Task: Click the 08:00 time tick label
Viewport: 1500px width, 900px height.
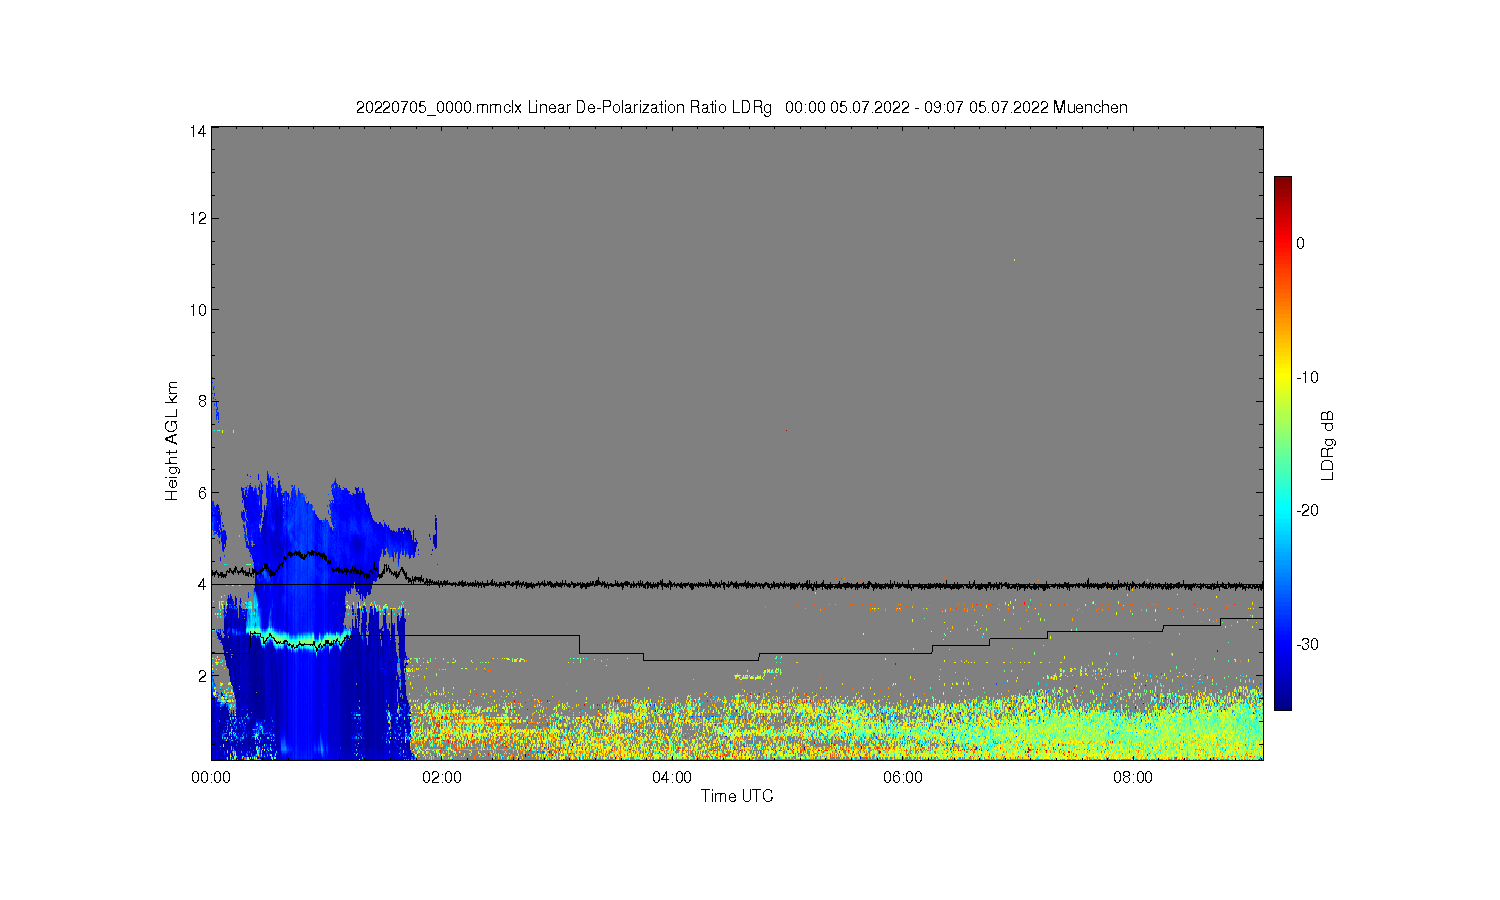Action: coord(1133,778)
